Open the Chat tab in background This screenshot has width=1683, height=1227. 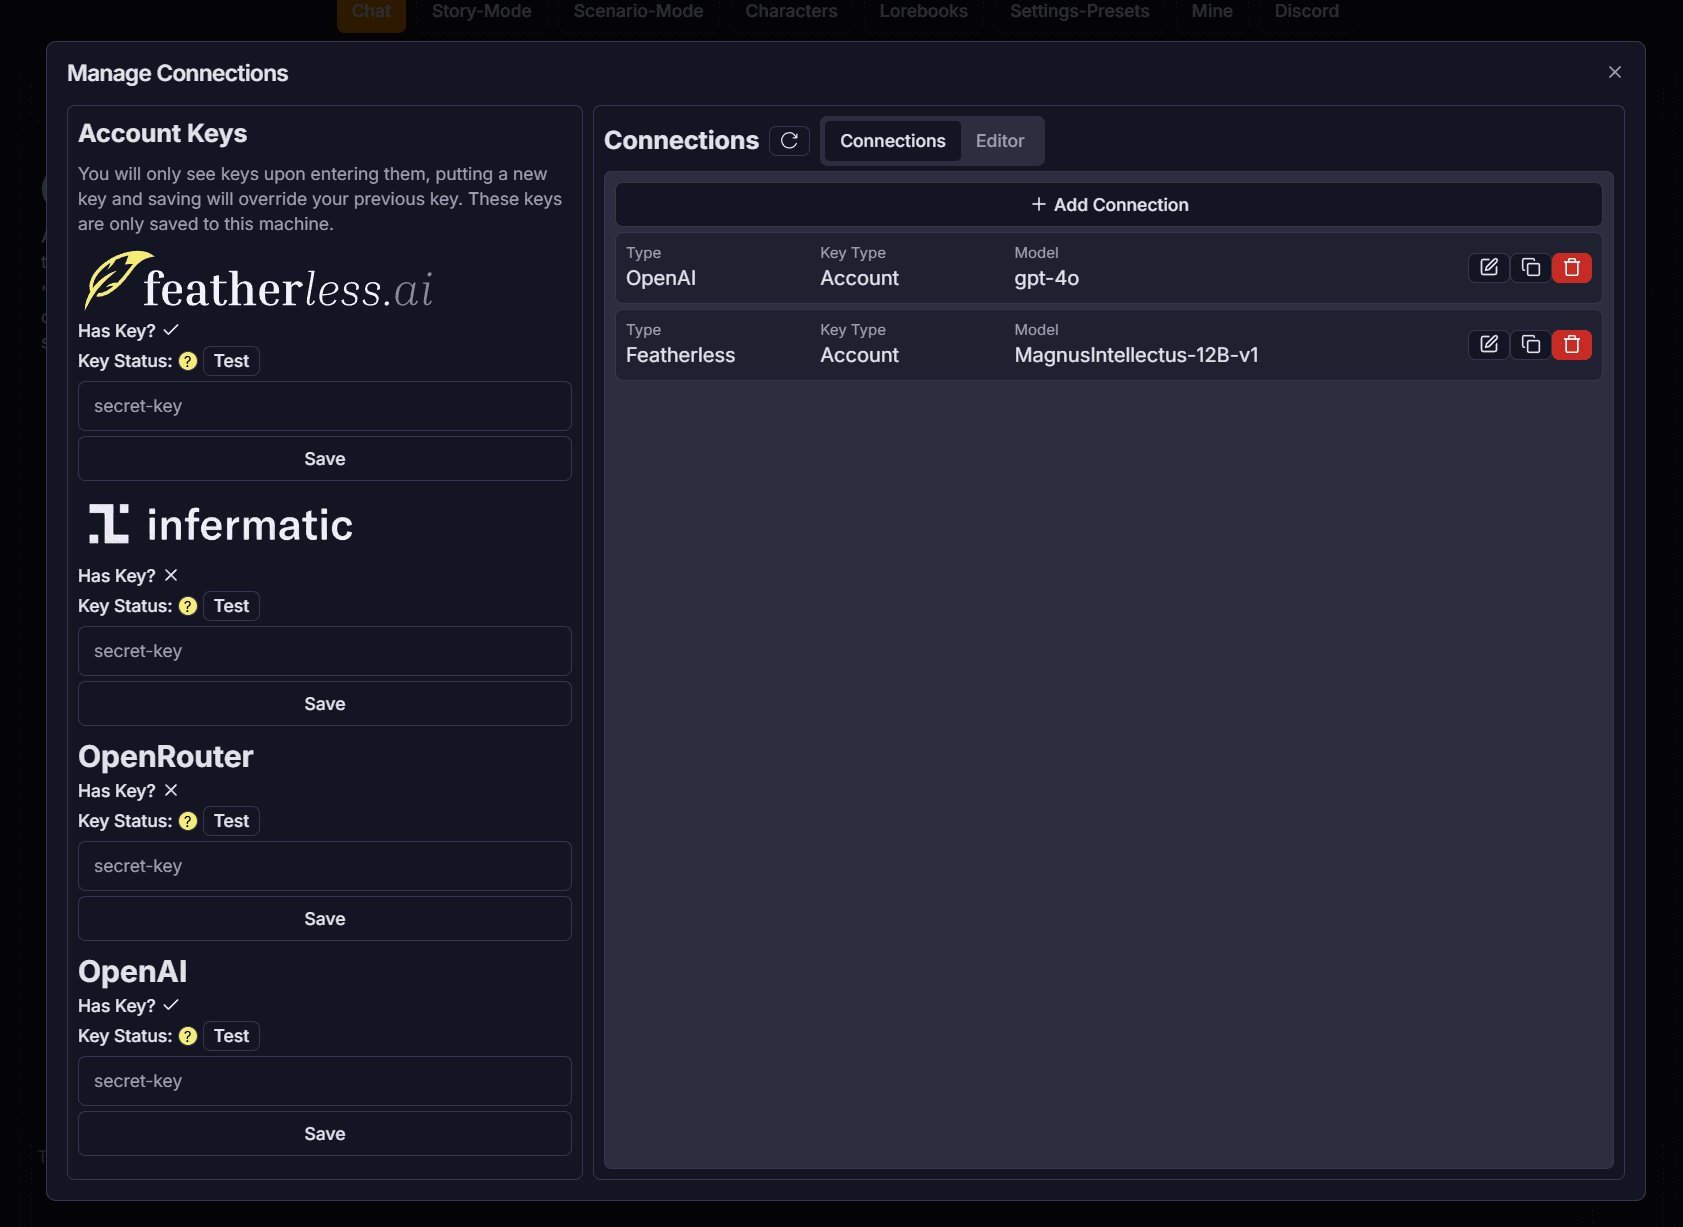click(x=371, y=12)
